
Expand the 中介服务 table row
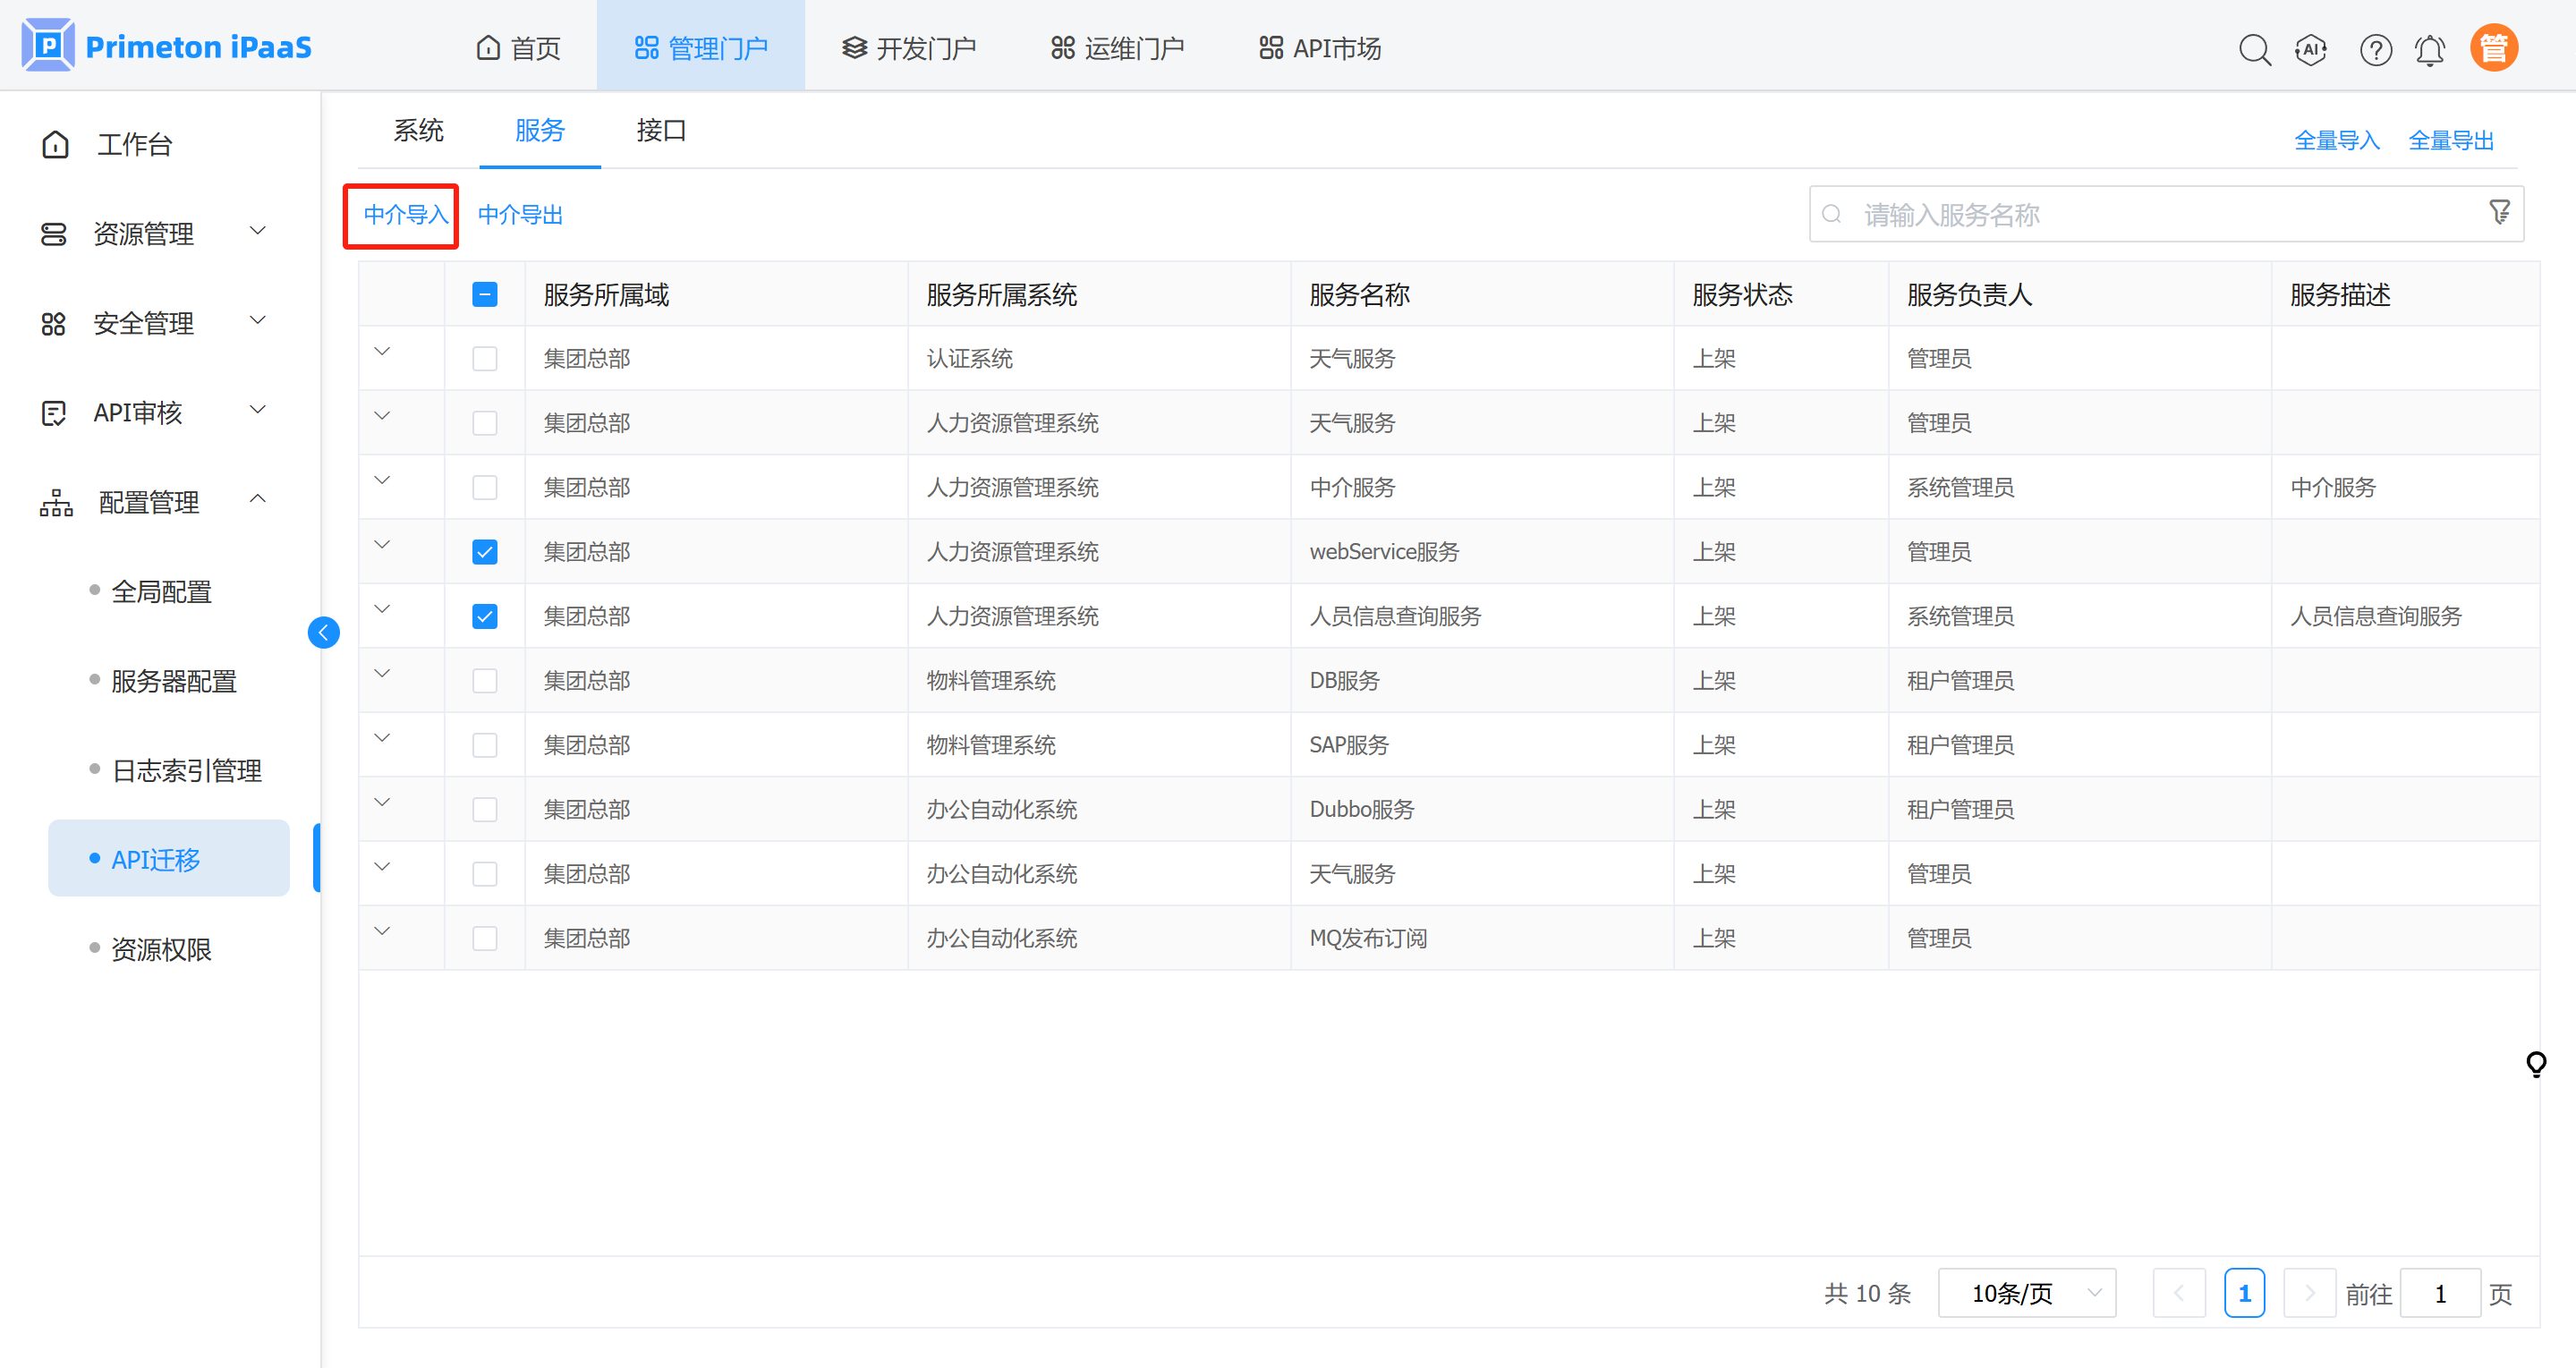coord(382,481)
